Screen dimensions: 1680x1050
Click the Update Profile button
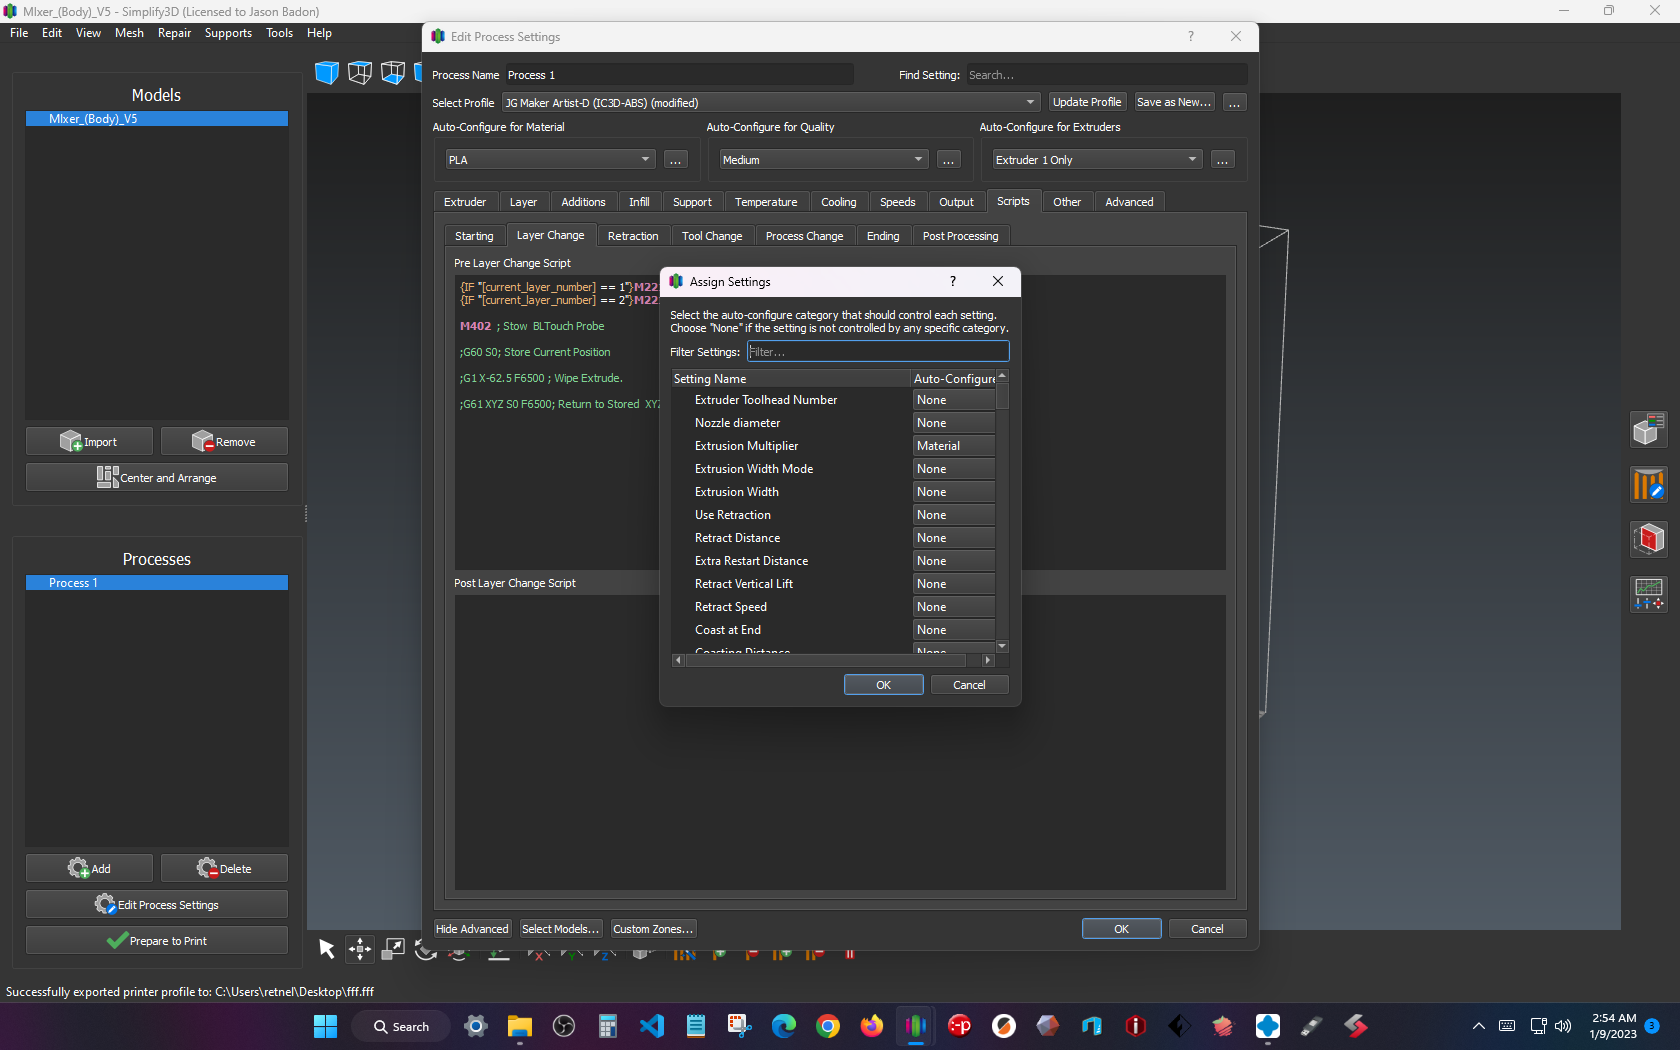(x=1087, y=102)
